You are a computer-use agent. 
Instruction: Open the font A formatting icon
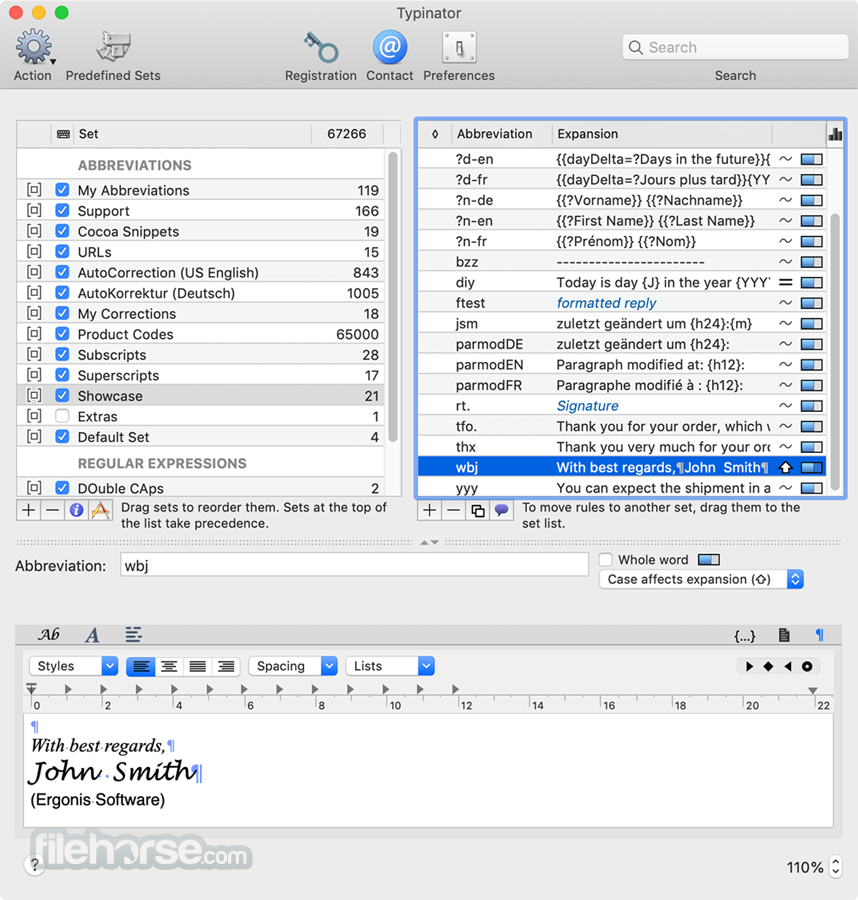[x=92, y=635]
